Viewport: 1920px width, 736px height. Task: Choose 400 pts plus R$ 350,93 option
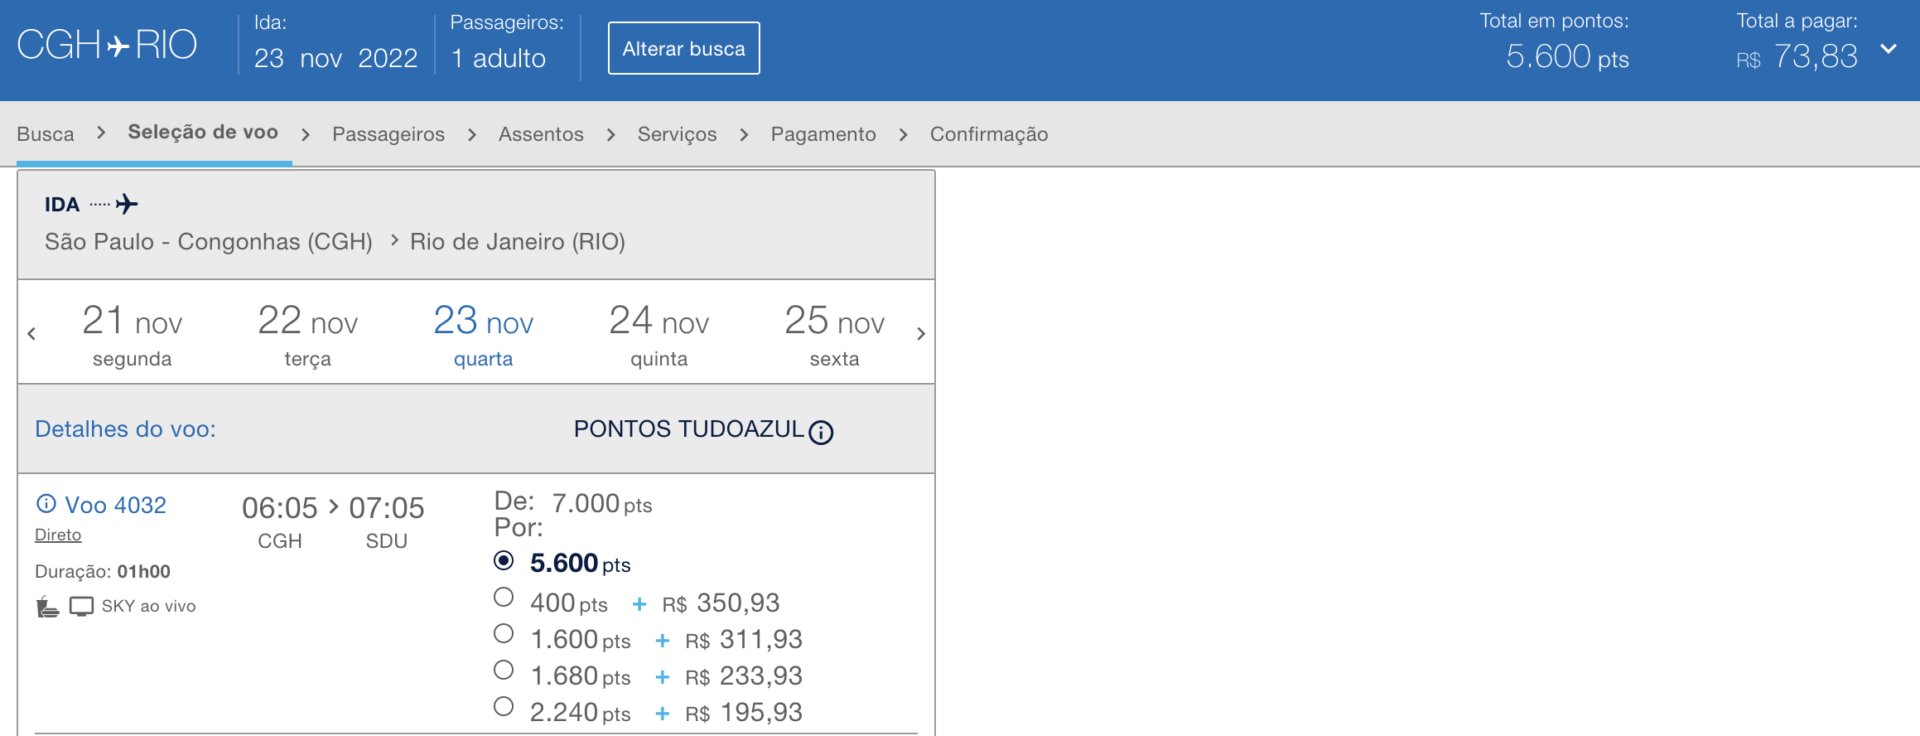tap(504, 598)
